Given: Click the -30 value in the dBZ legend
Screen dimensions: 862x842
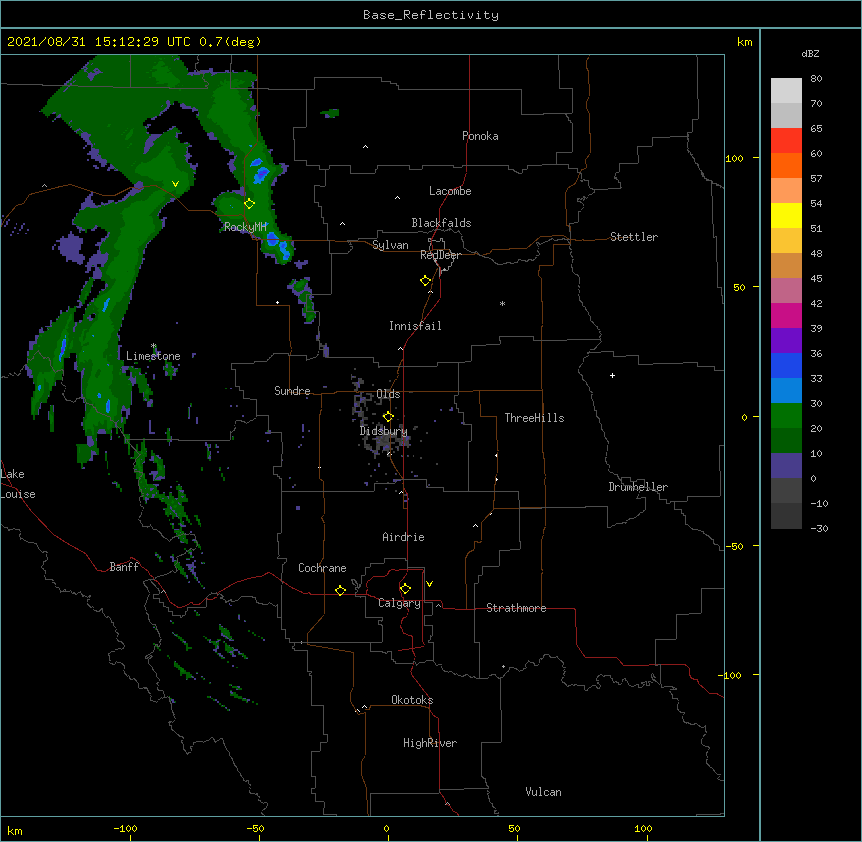Looking at the screenshot, I should pos(819,528).
